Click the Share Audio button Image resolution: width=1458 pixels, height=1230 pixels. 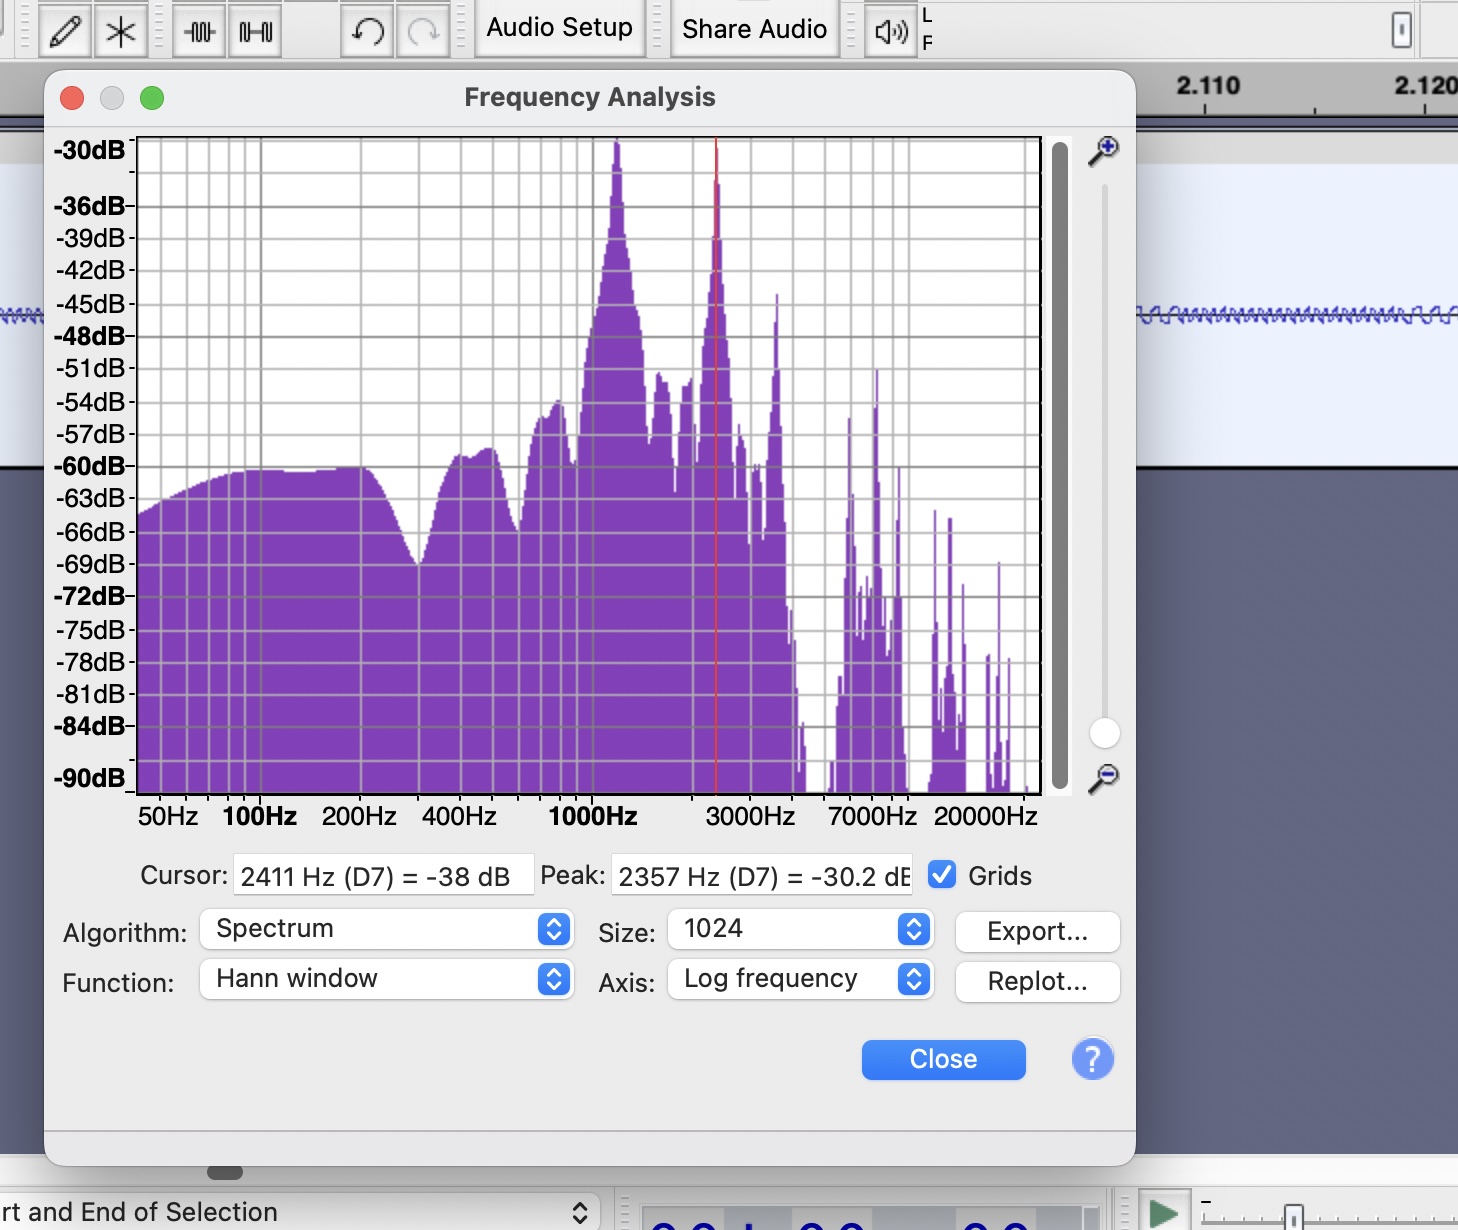(x=754, y=28)
